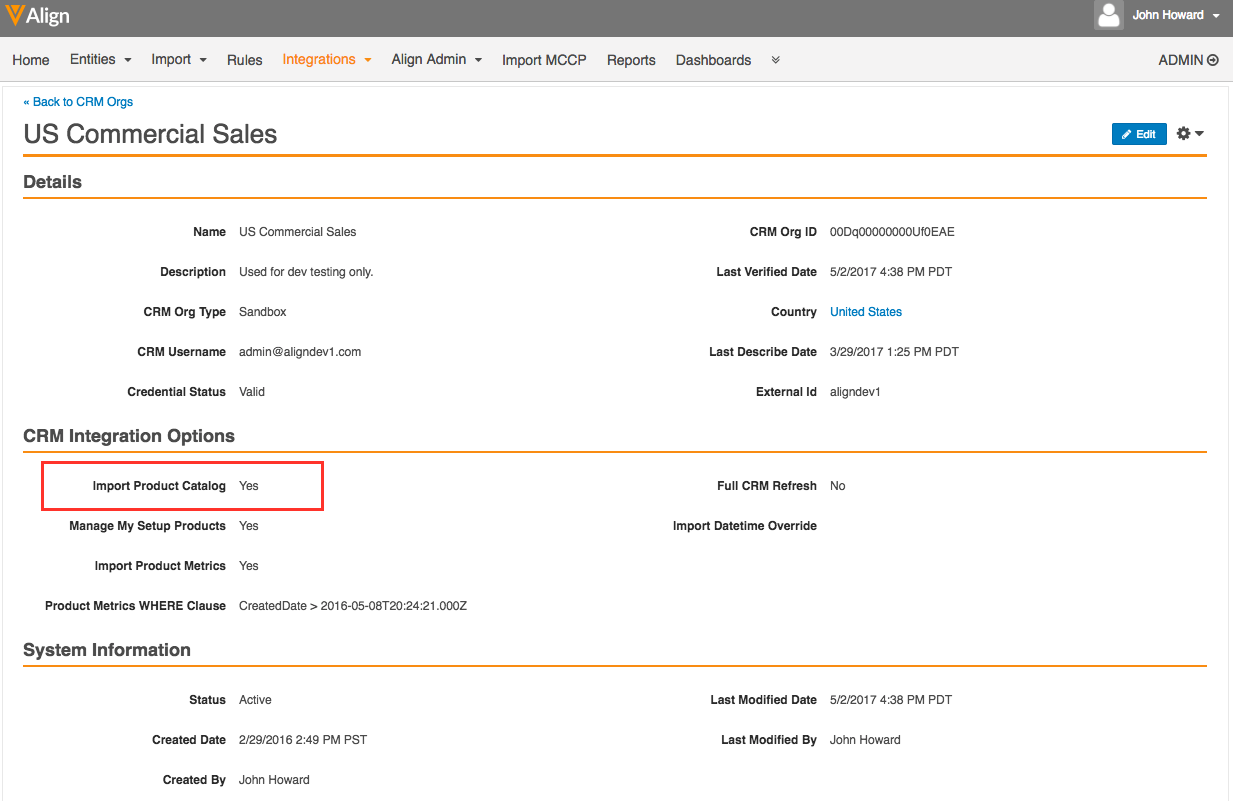Viewport: 1233px width, 801px height.
Task: Click the Align logo in header
Action: click(38, 16)
